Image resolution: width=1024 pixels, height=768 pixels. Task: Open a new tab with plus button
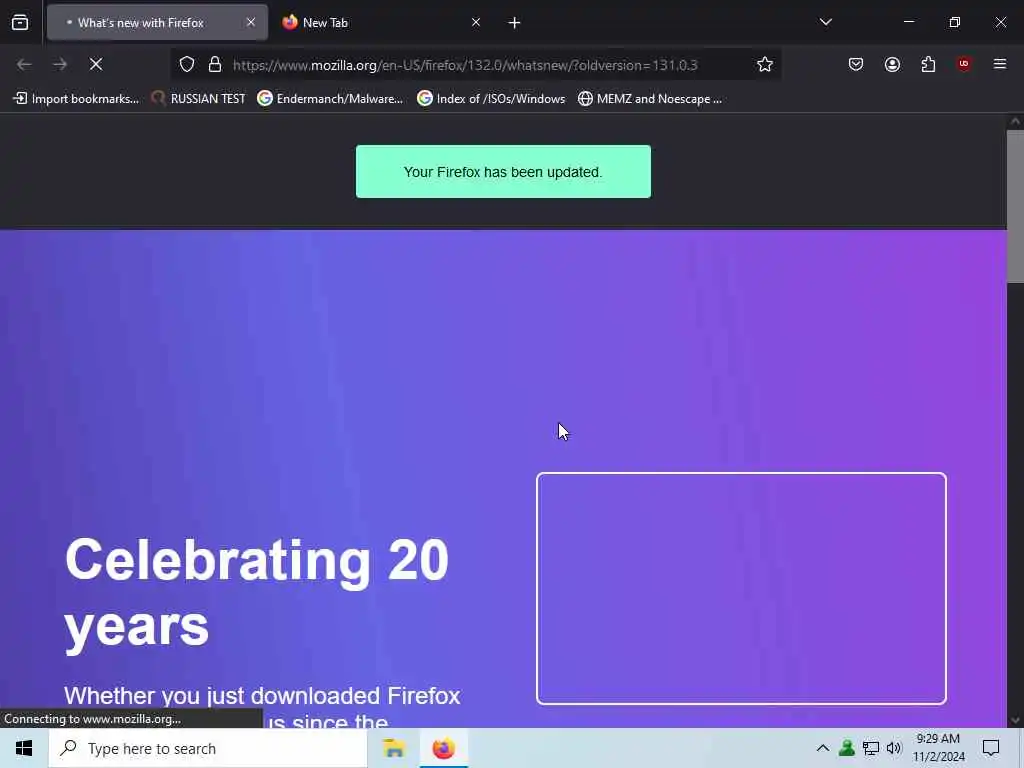click(515, 23)
